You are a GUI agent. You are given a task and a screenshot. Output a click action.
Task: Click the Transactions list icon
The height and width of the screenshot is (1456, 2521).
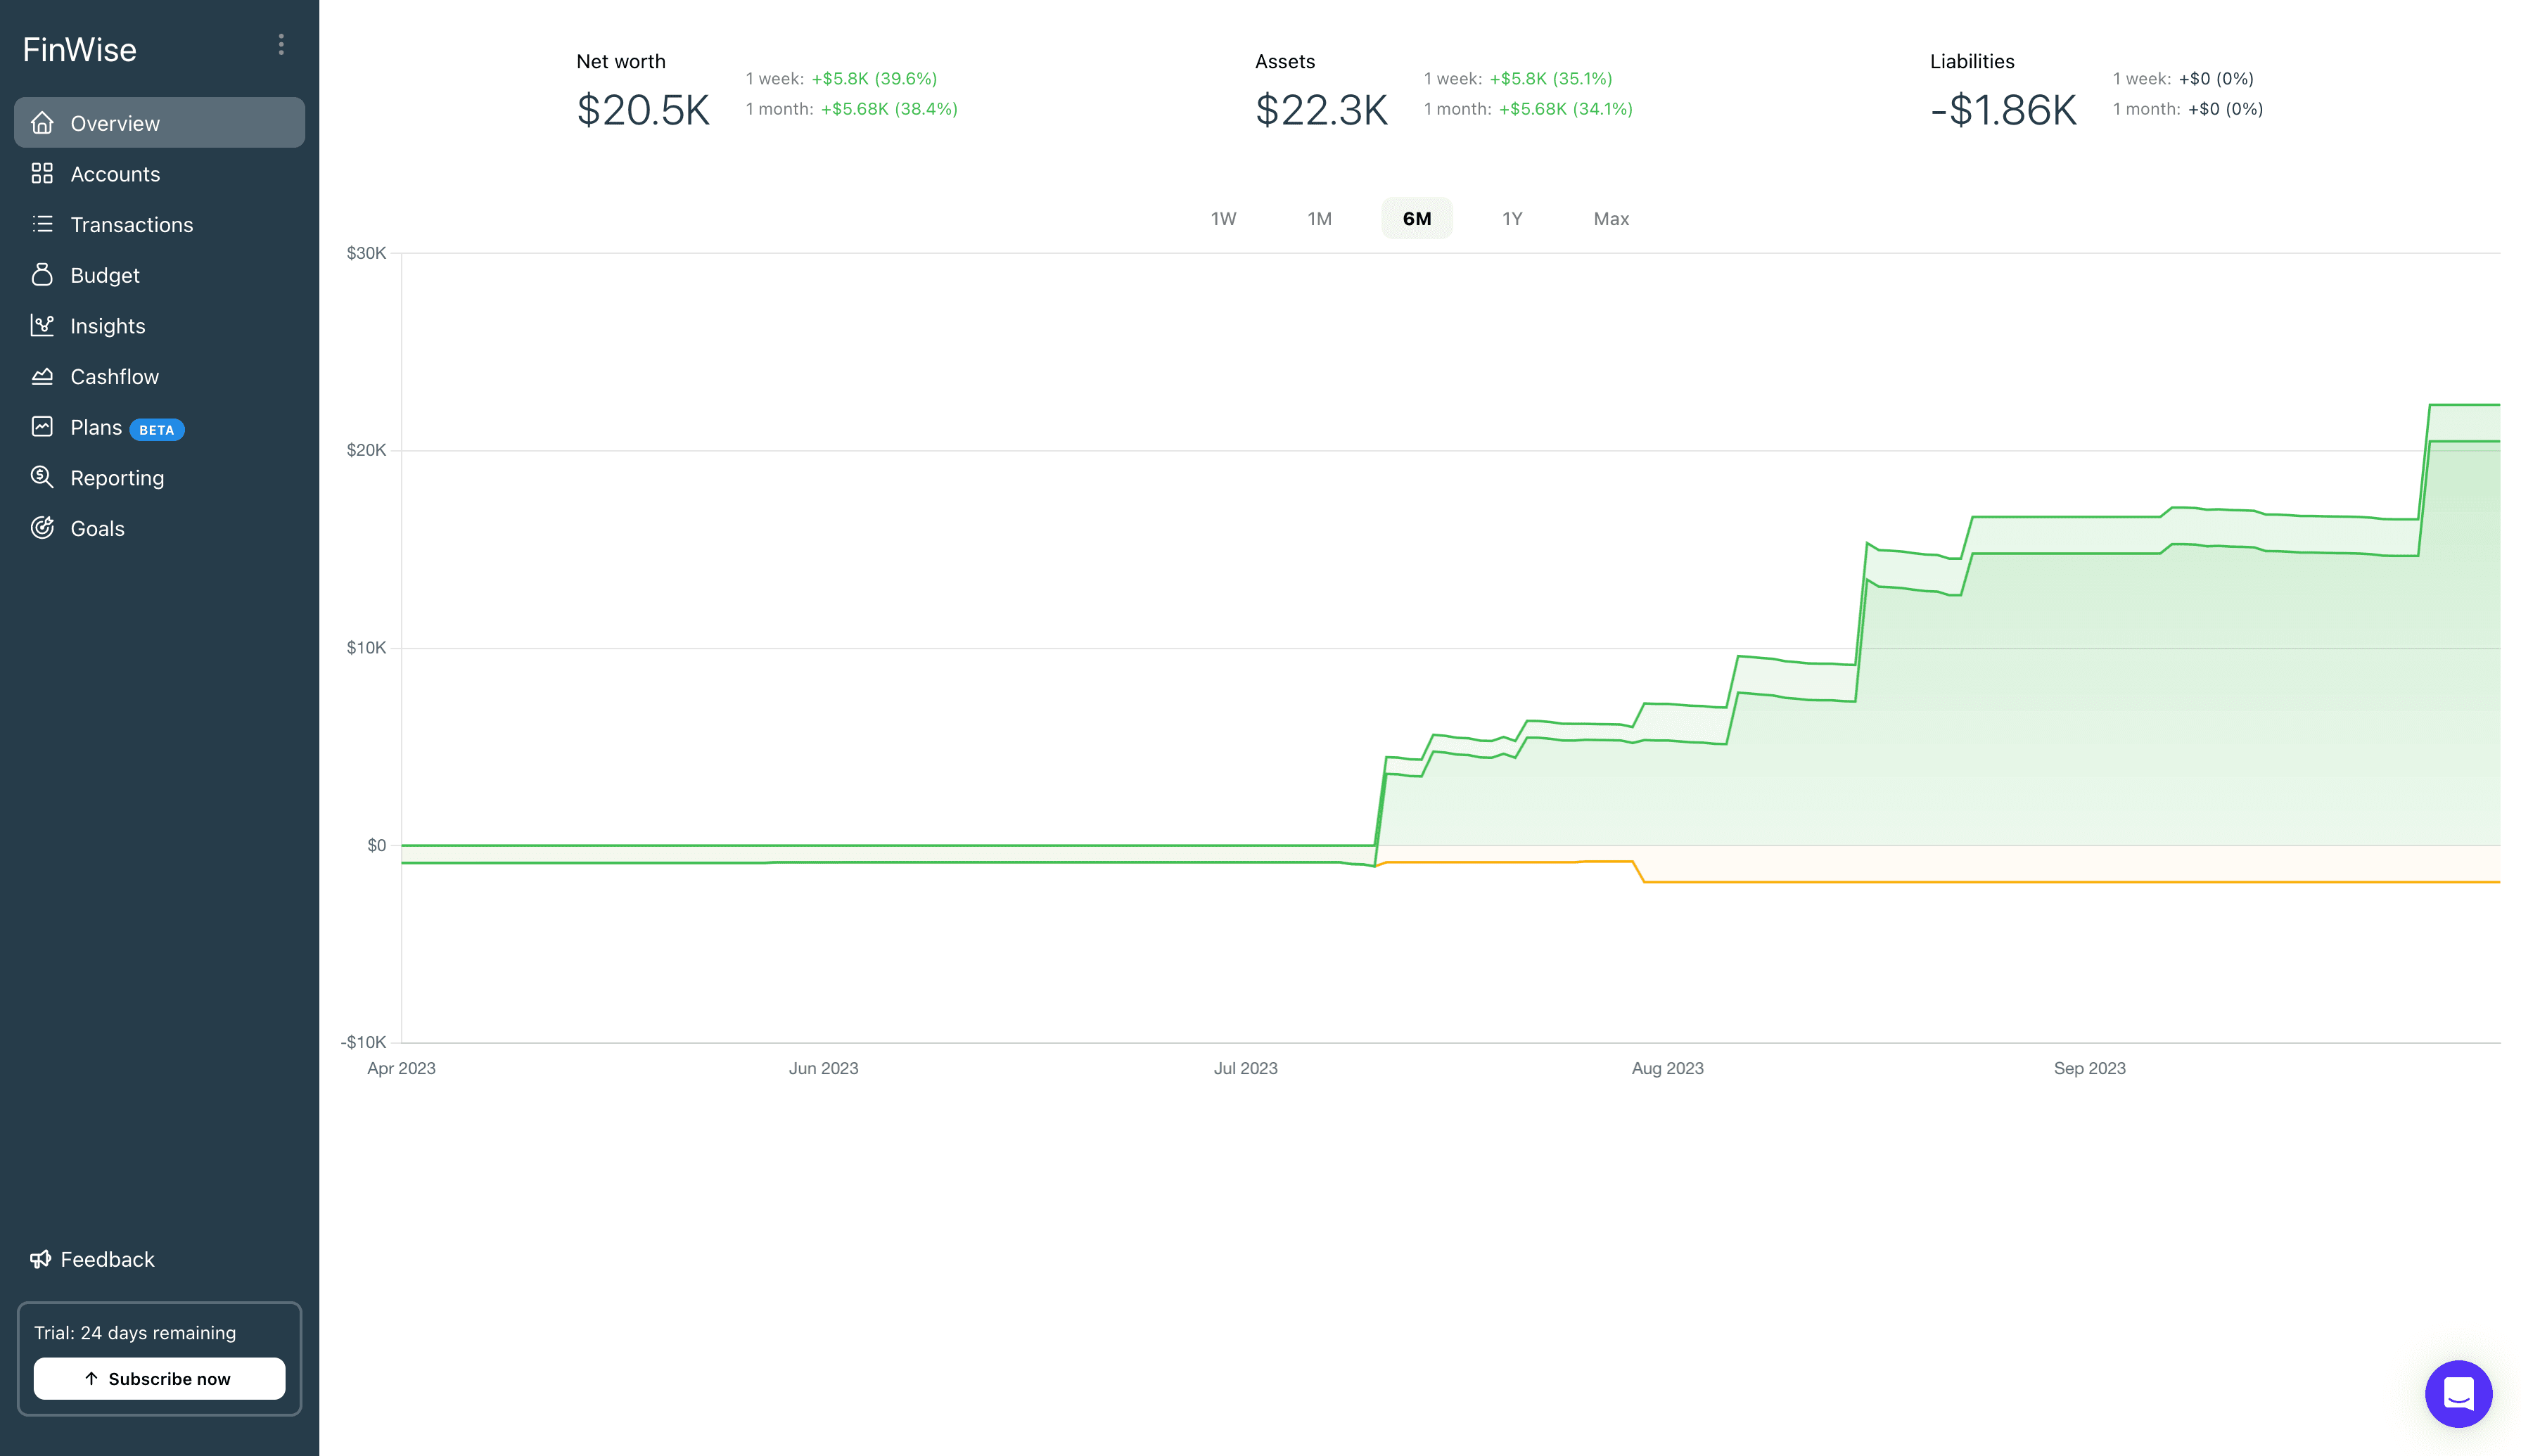tap(42, 224)
